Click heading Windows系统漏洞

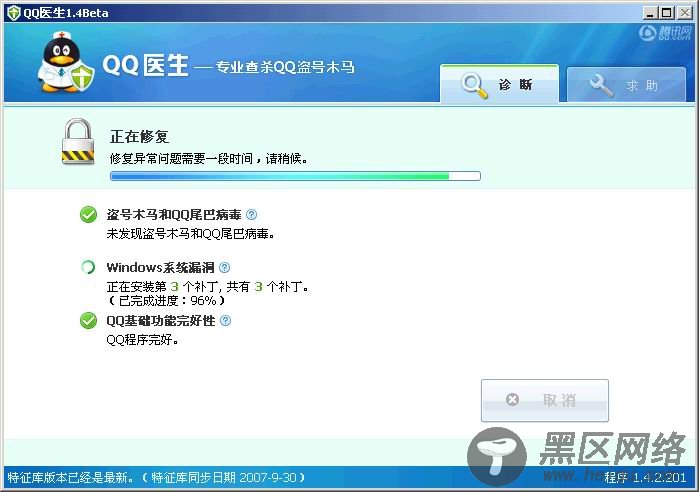(160, 267)
